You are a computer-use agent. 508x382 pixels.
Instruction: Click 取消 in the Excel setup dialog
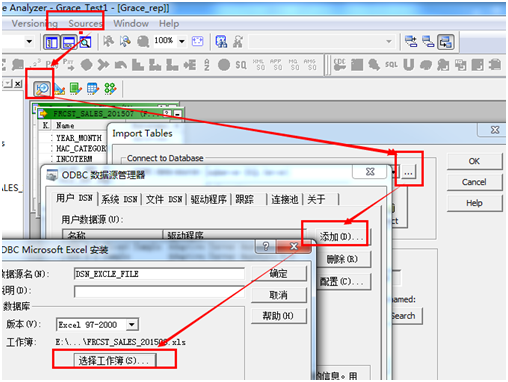[279, 295]
